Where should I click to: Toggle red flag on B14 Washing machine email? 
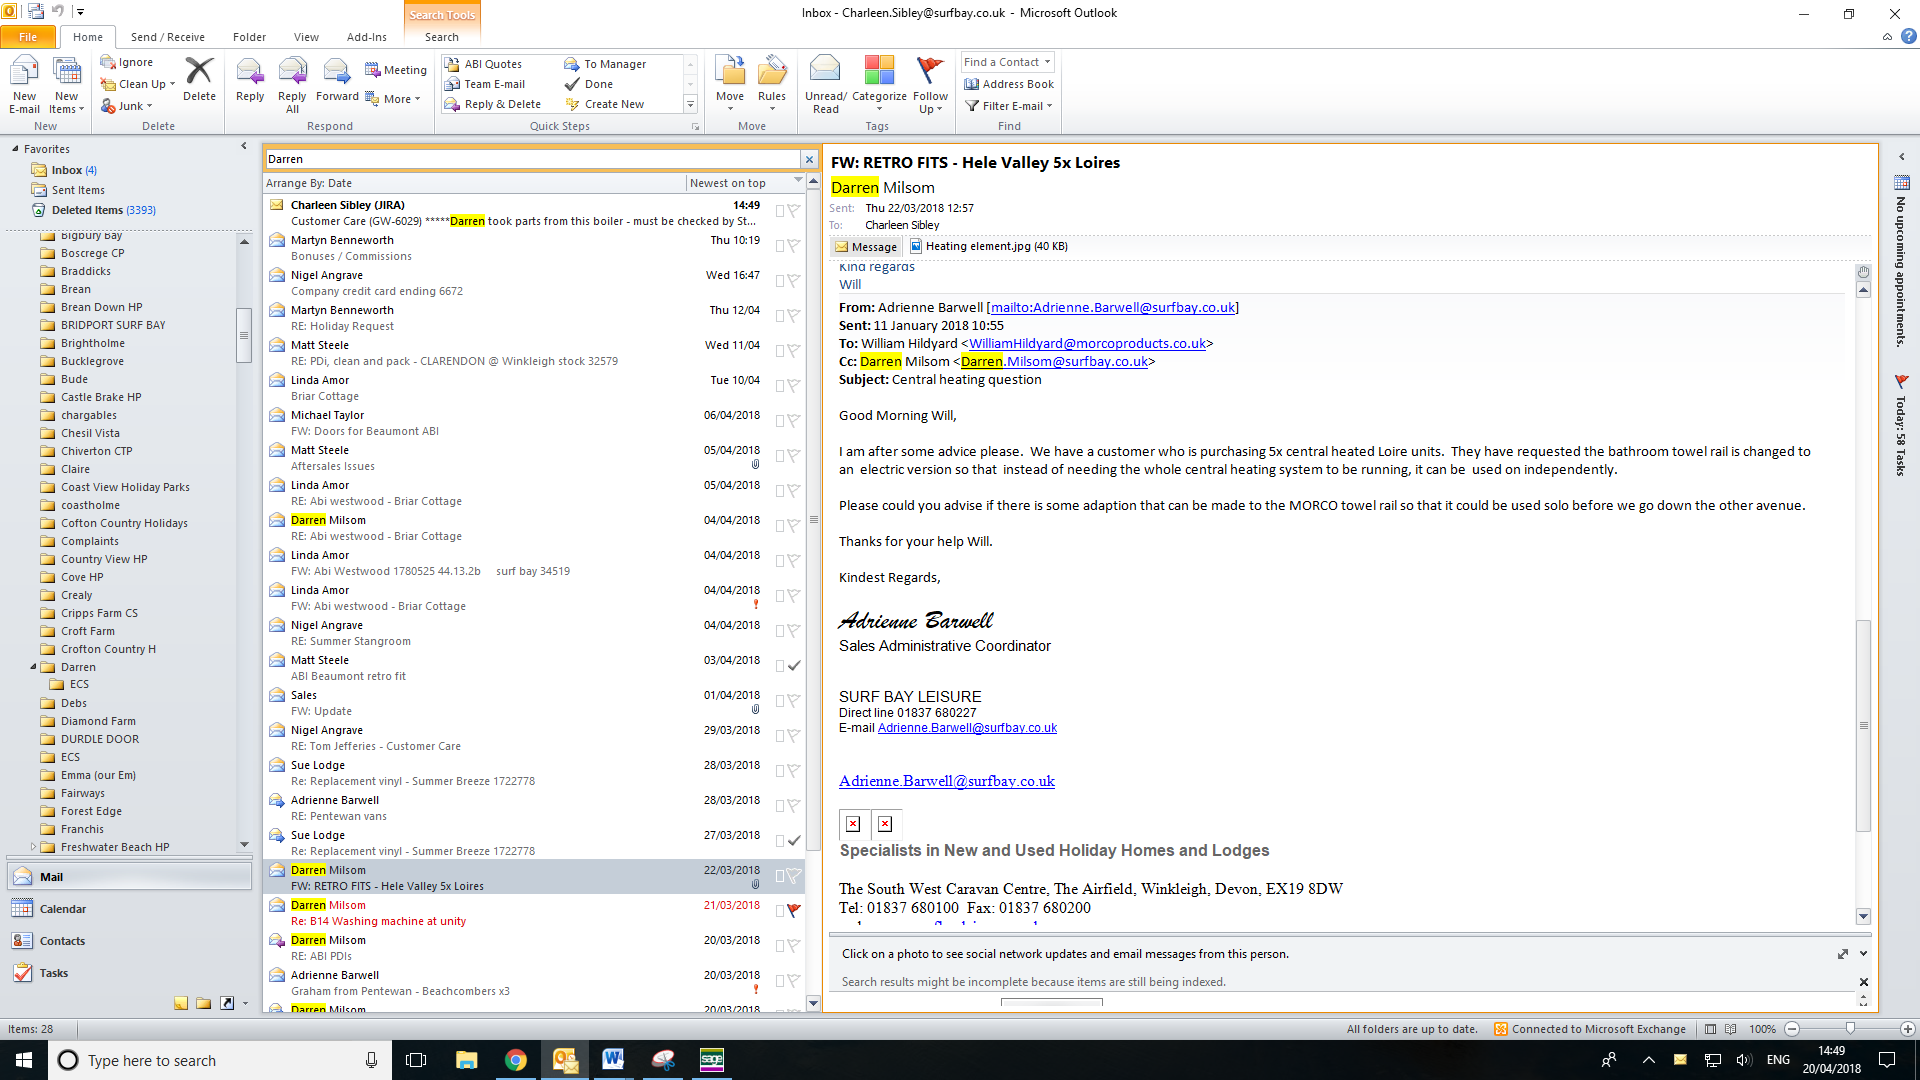click(x=794, y=911)
